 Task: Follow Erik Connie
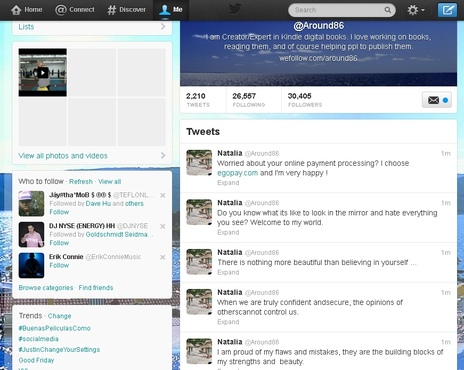pos(59,265)
